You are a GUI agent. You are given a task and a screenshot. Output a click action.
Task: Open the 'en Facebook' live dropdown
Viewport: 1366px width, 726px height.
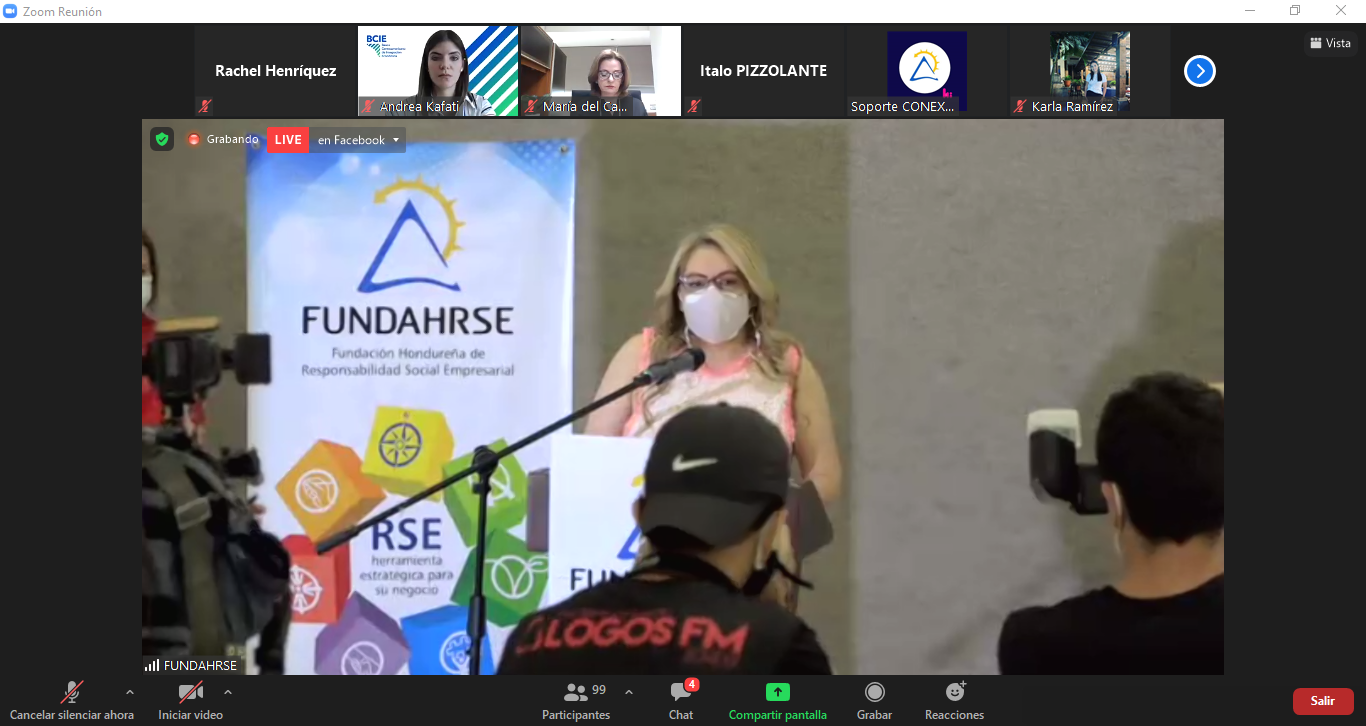pyautogui.click(x=357, y=140)
